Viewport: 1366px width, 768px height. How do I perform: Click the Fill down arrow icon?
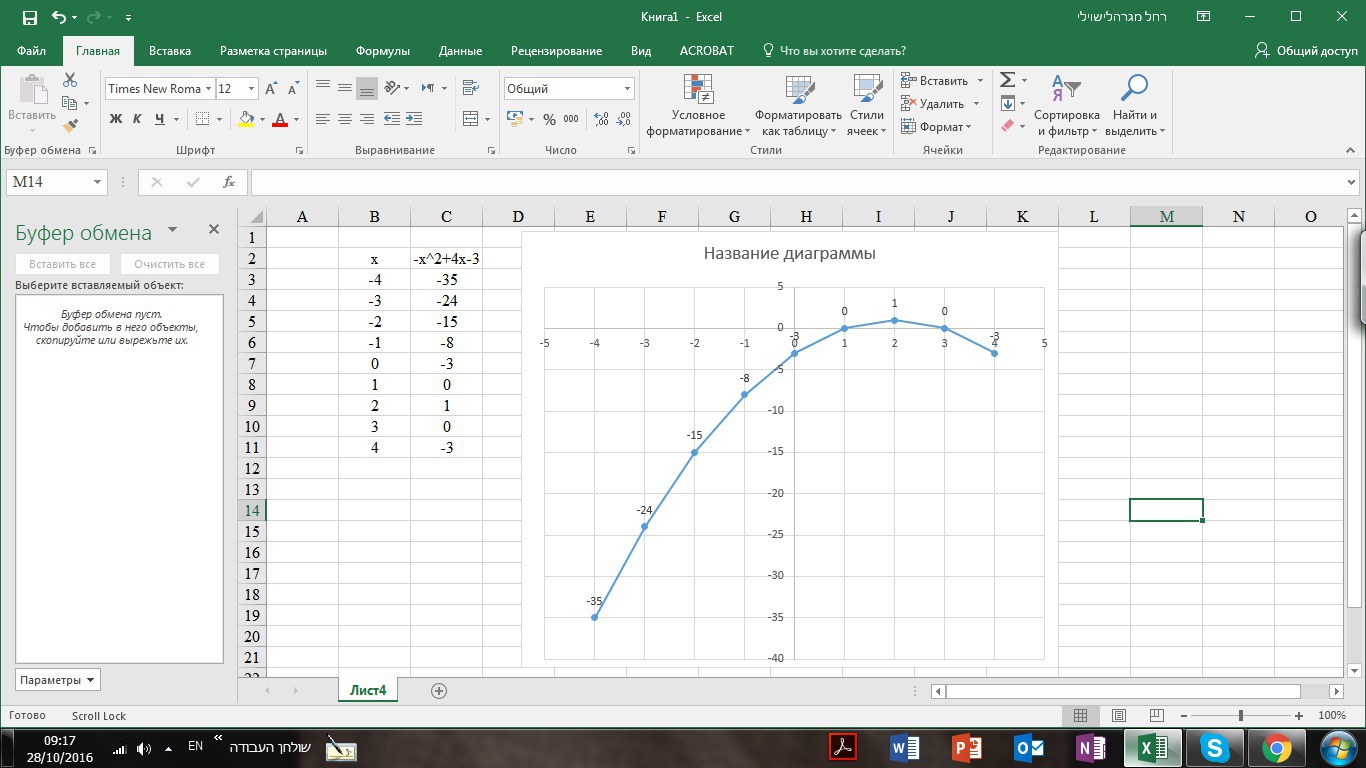tap(1007, 103)
